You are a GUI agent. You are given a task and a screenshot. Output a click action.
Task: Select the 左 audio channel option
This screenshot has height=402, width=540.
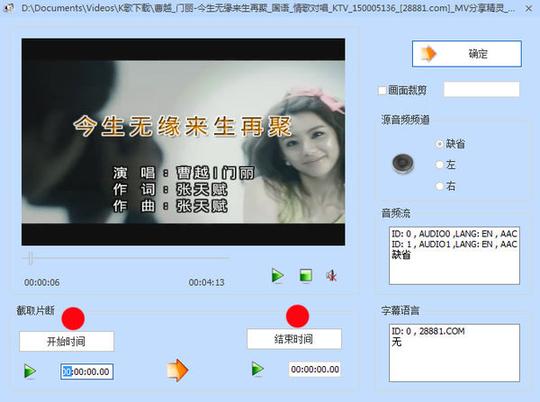click(x=439, y=165)
